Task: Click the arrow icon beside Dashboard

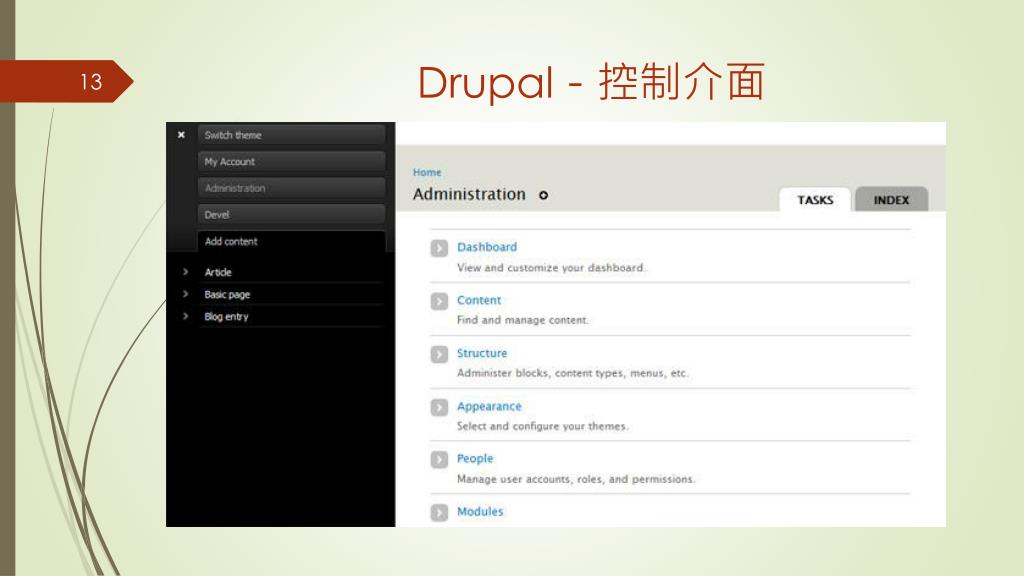Action: pos(440,248)
